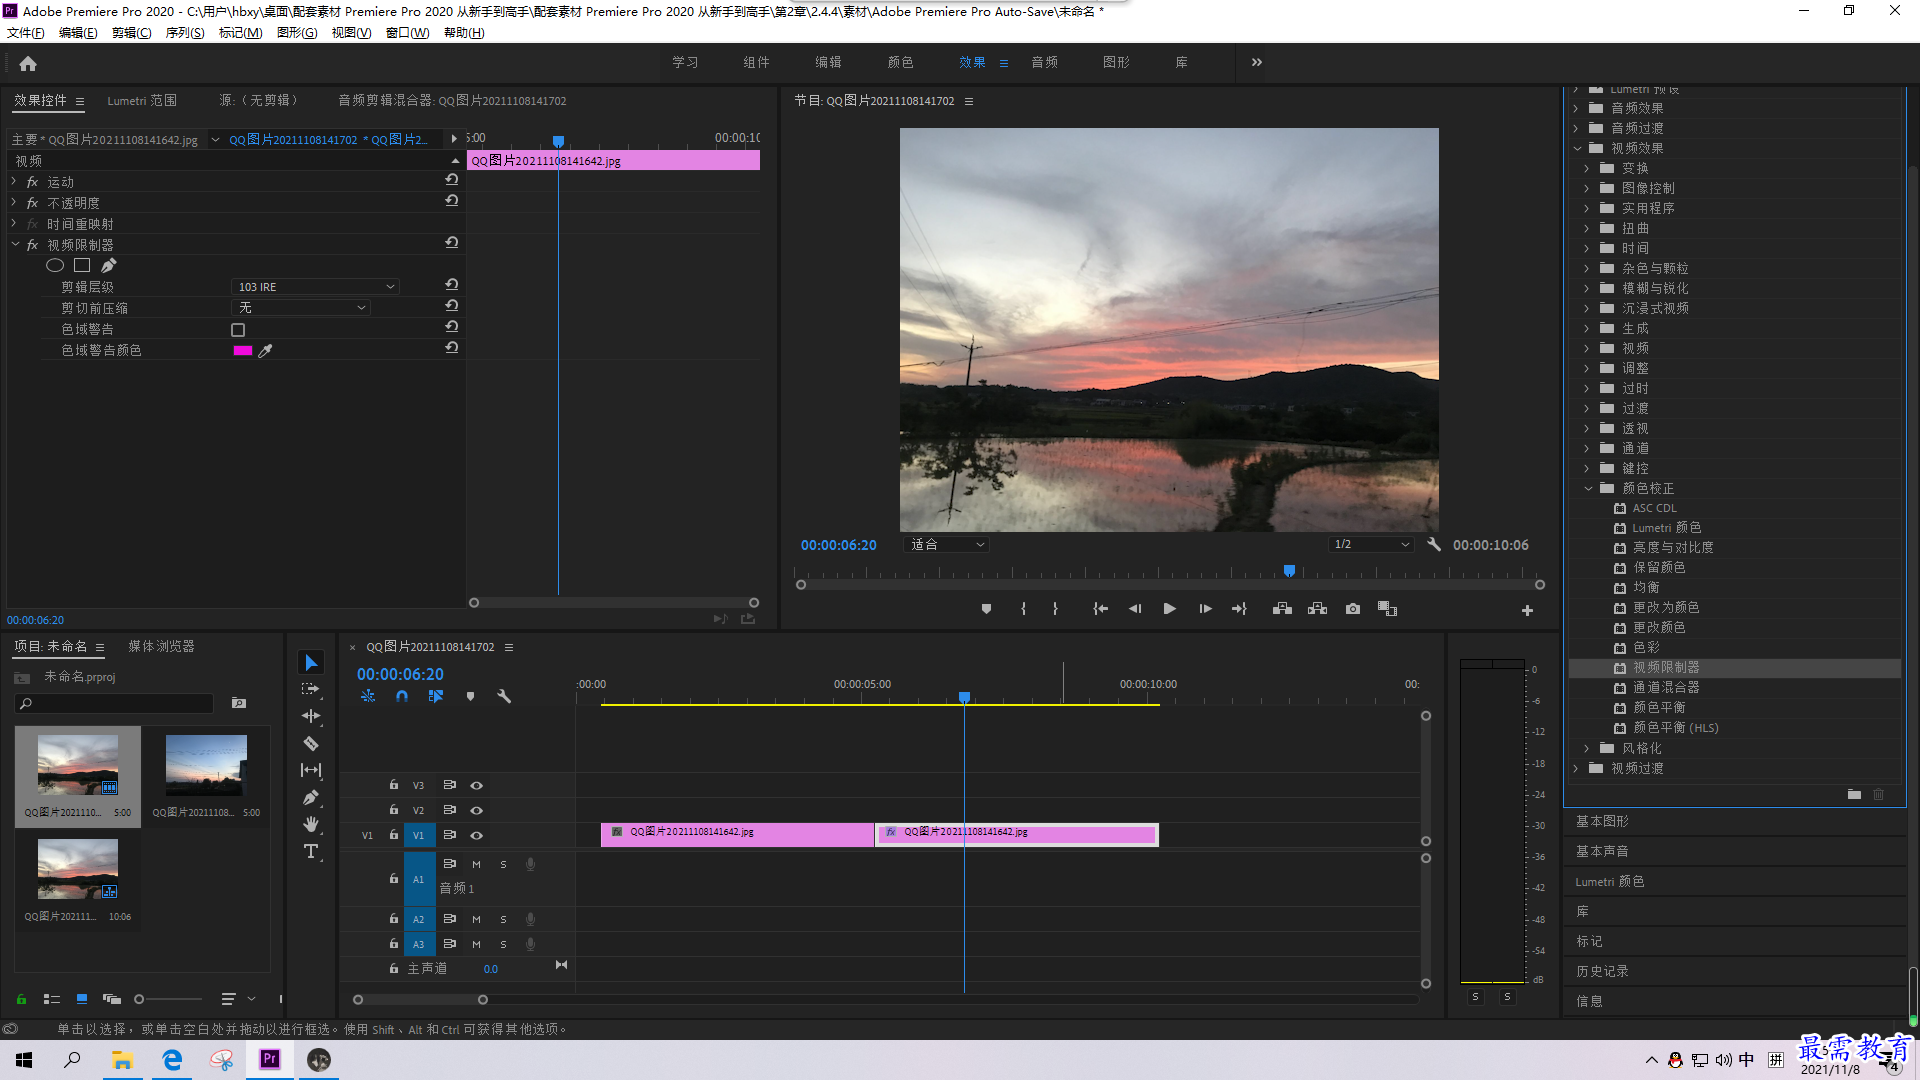Open the 媒体浏览器 tab
1920x1080 pixels.
pos(161,646)
